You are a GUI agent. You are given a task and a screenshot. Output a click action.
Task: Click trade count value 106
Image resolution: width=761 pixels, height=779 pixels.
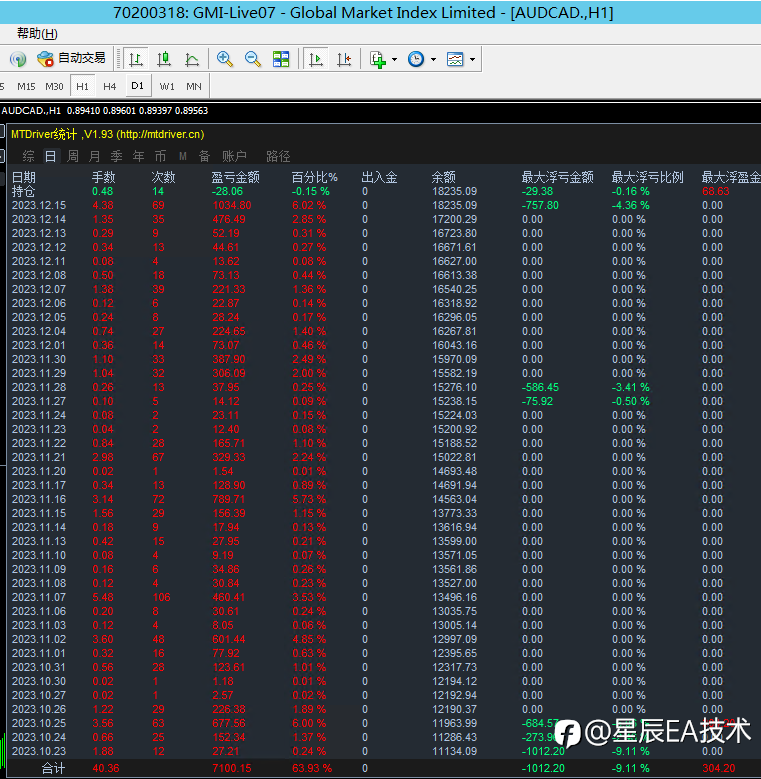tap(161, 597)
